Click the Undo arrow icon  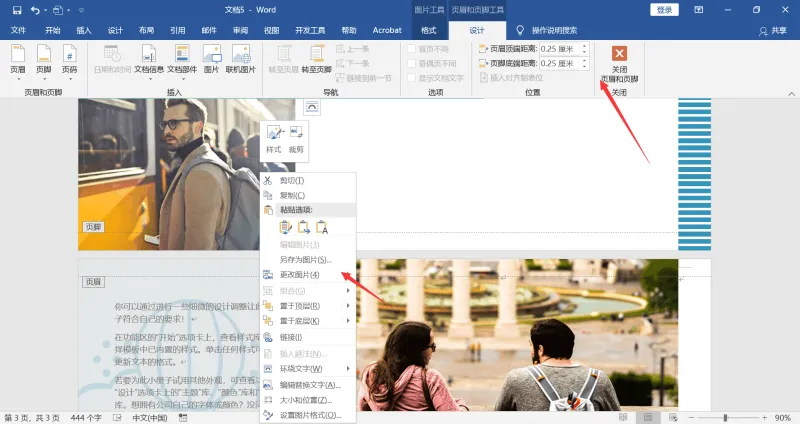35,10
